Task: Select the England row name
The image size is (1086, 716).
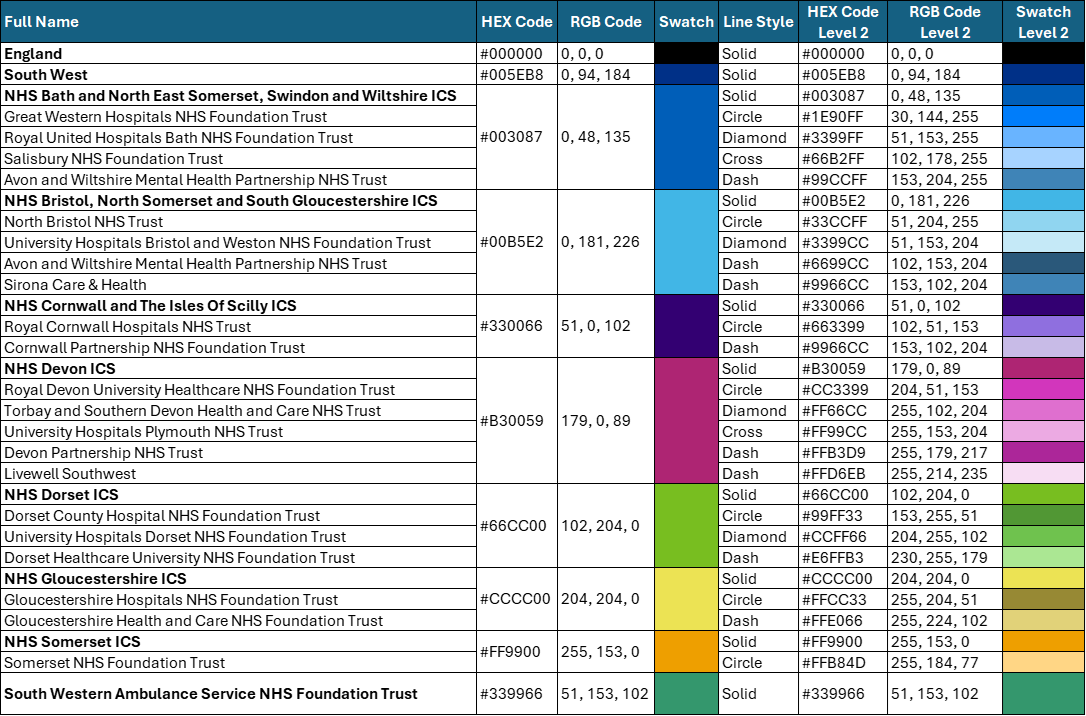Action: (238, 53)
